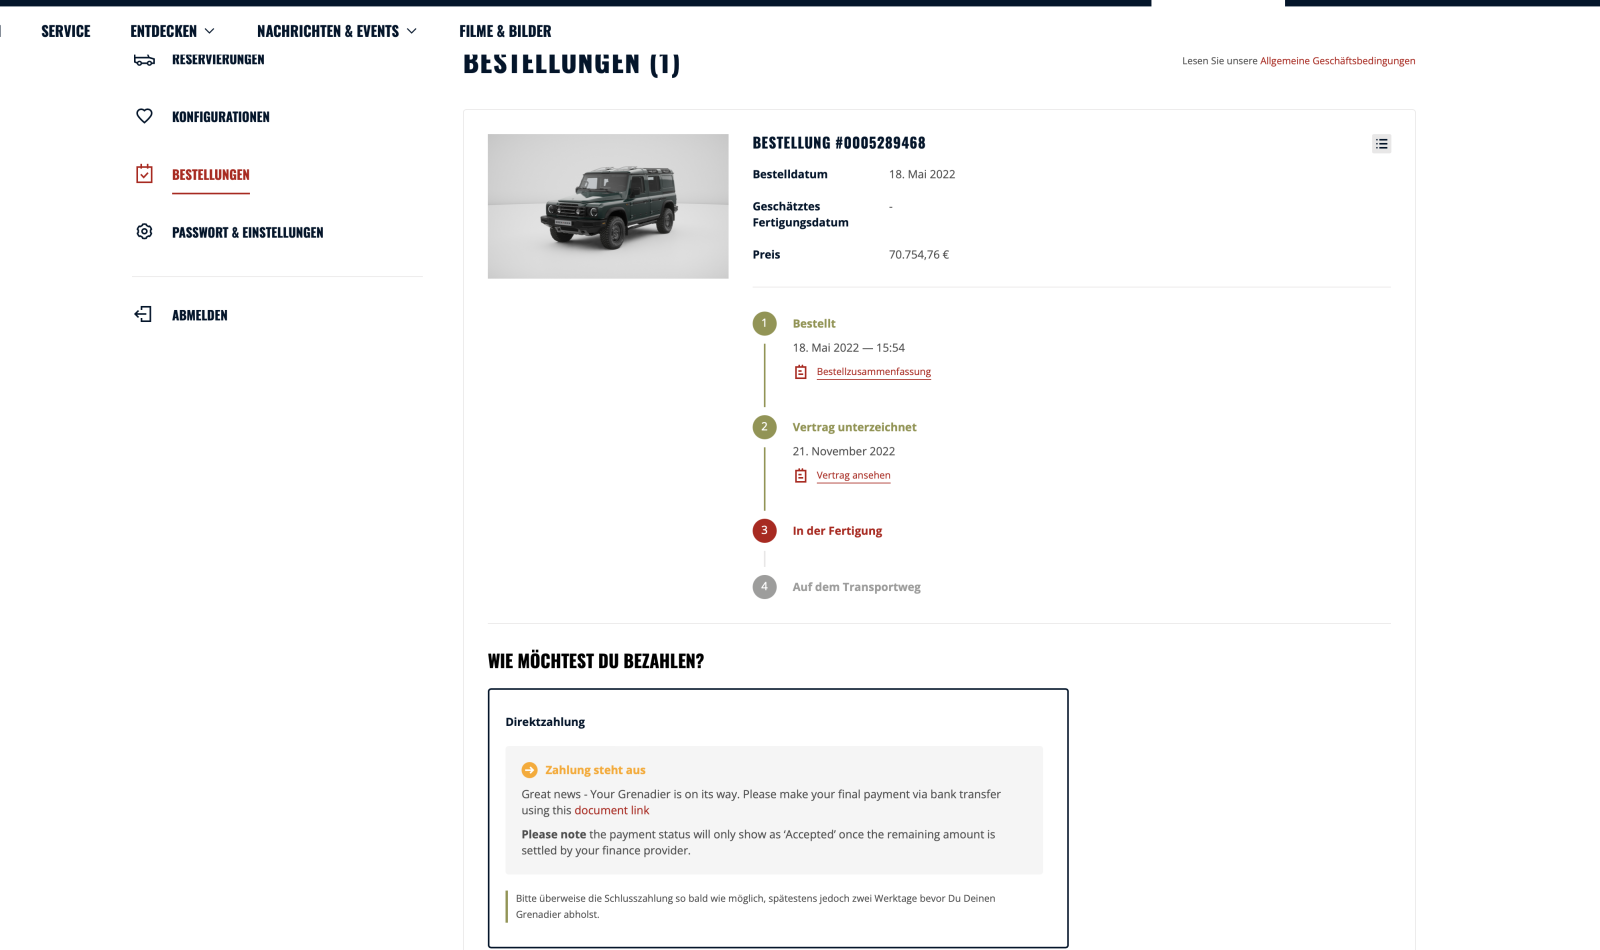Screen dimensions: 1600x950
Task: Open Allgemeine Geschäftsbedingungen link
Action: coord(1337,61)
